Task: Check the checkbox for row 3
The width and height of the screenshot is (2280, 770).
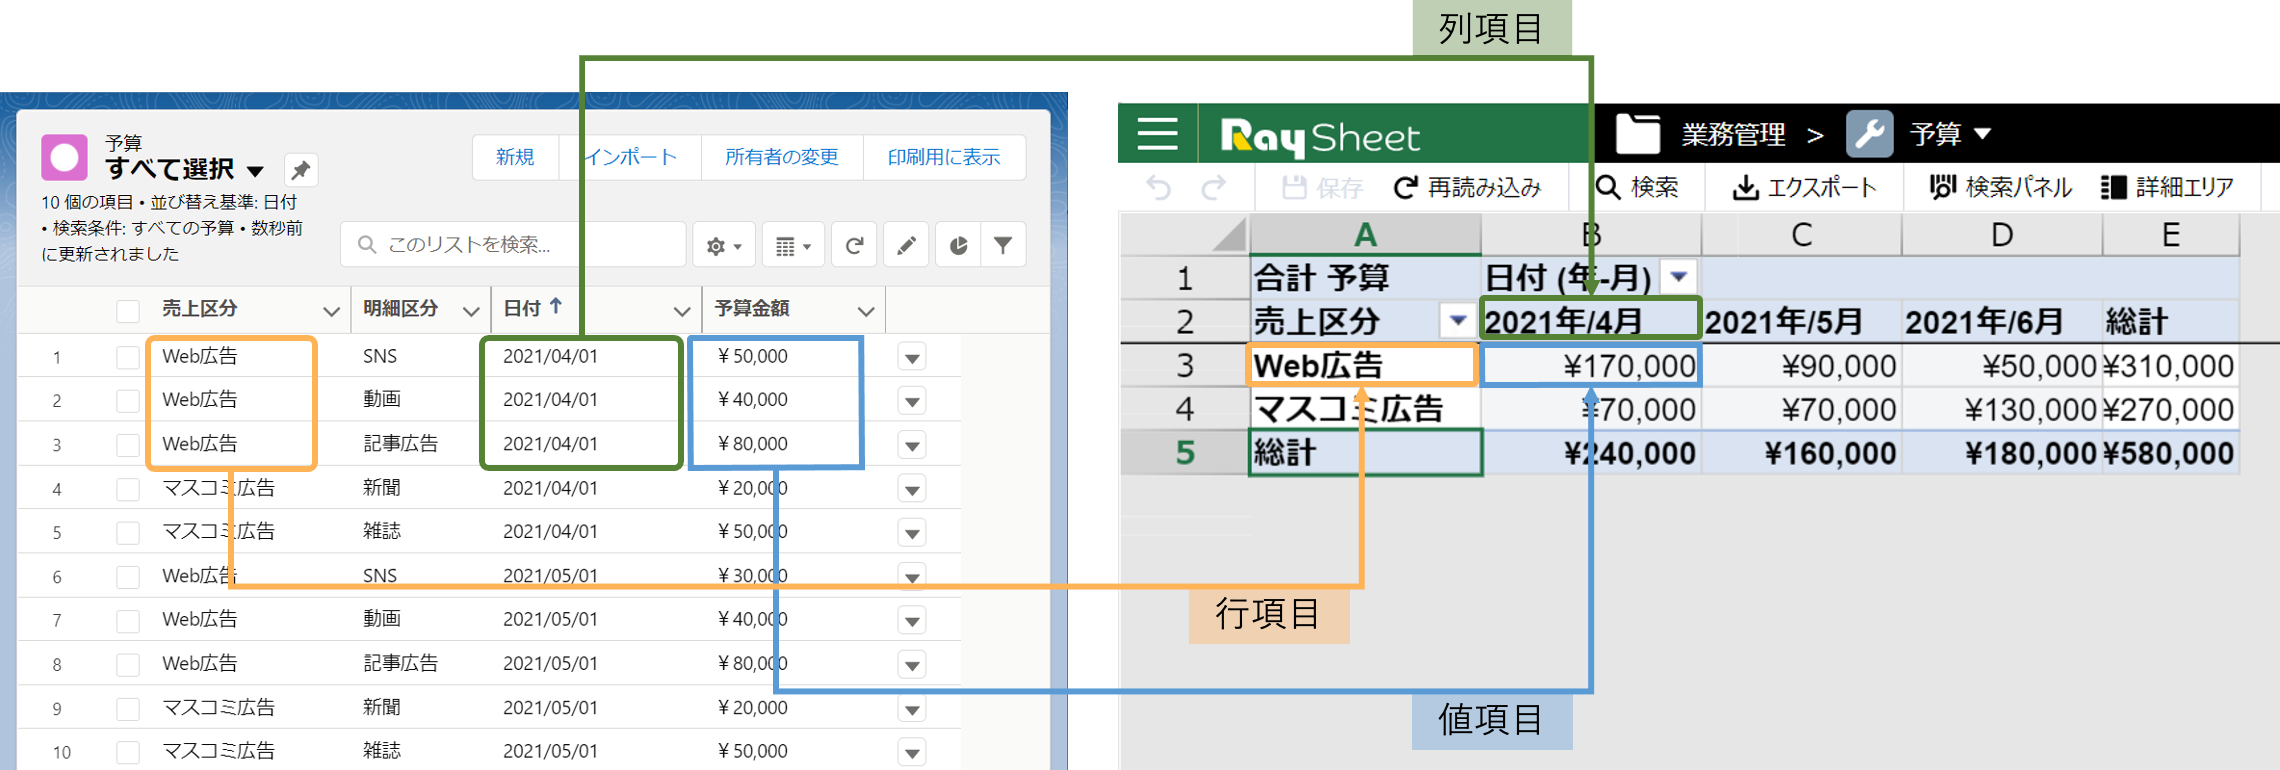Action: click(x=128, y=445)
